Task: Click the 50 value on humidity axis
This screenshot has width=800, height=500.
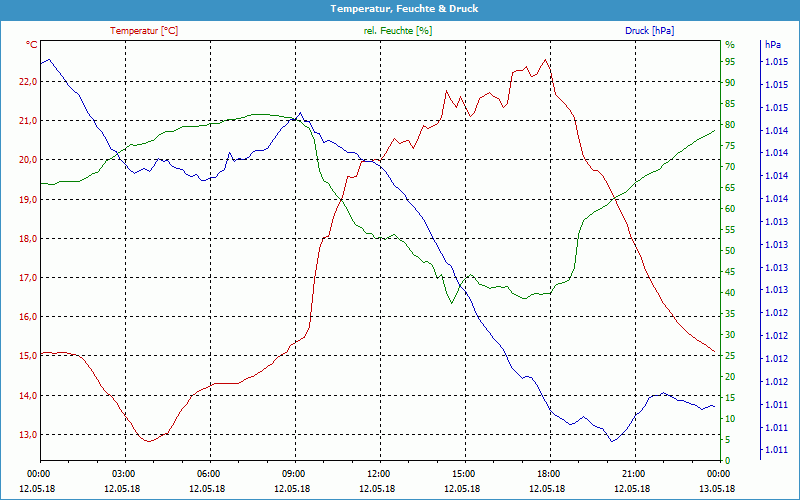Action: (730, 251)
